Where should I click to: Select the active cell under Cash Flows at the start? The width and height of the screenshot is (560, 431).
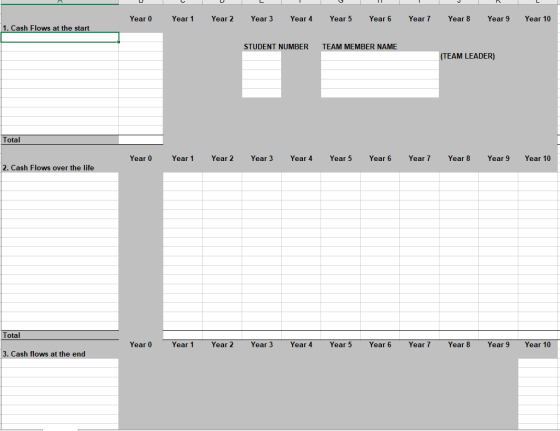pyautogui.click(x=60, y=37)
